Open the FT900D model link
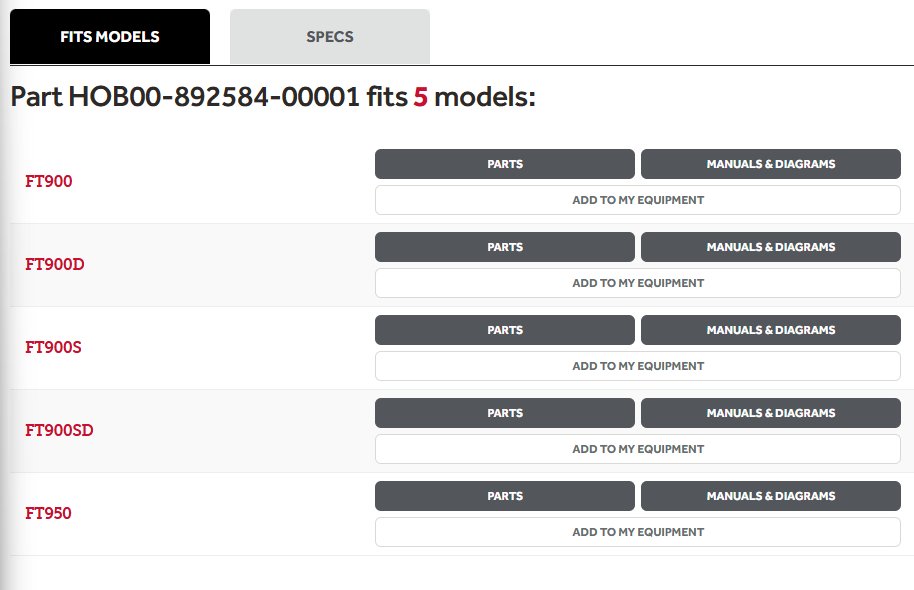Image resolution: width=914 pixels, height=590 pixels. coord(54,265)
